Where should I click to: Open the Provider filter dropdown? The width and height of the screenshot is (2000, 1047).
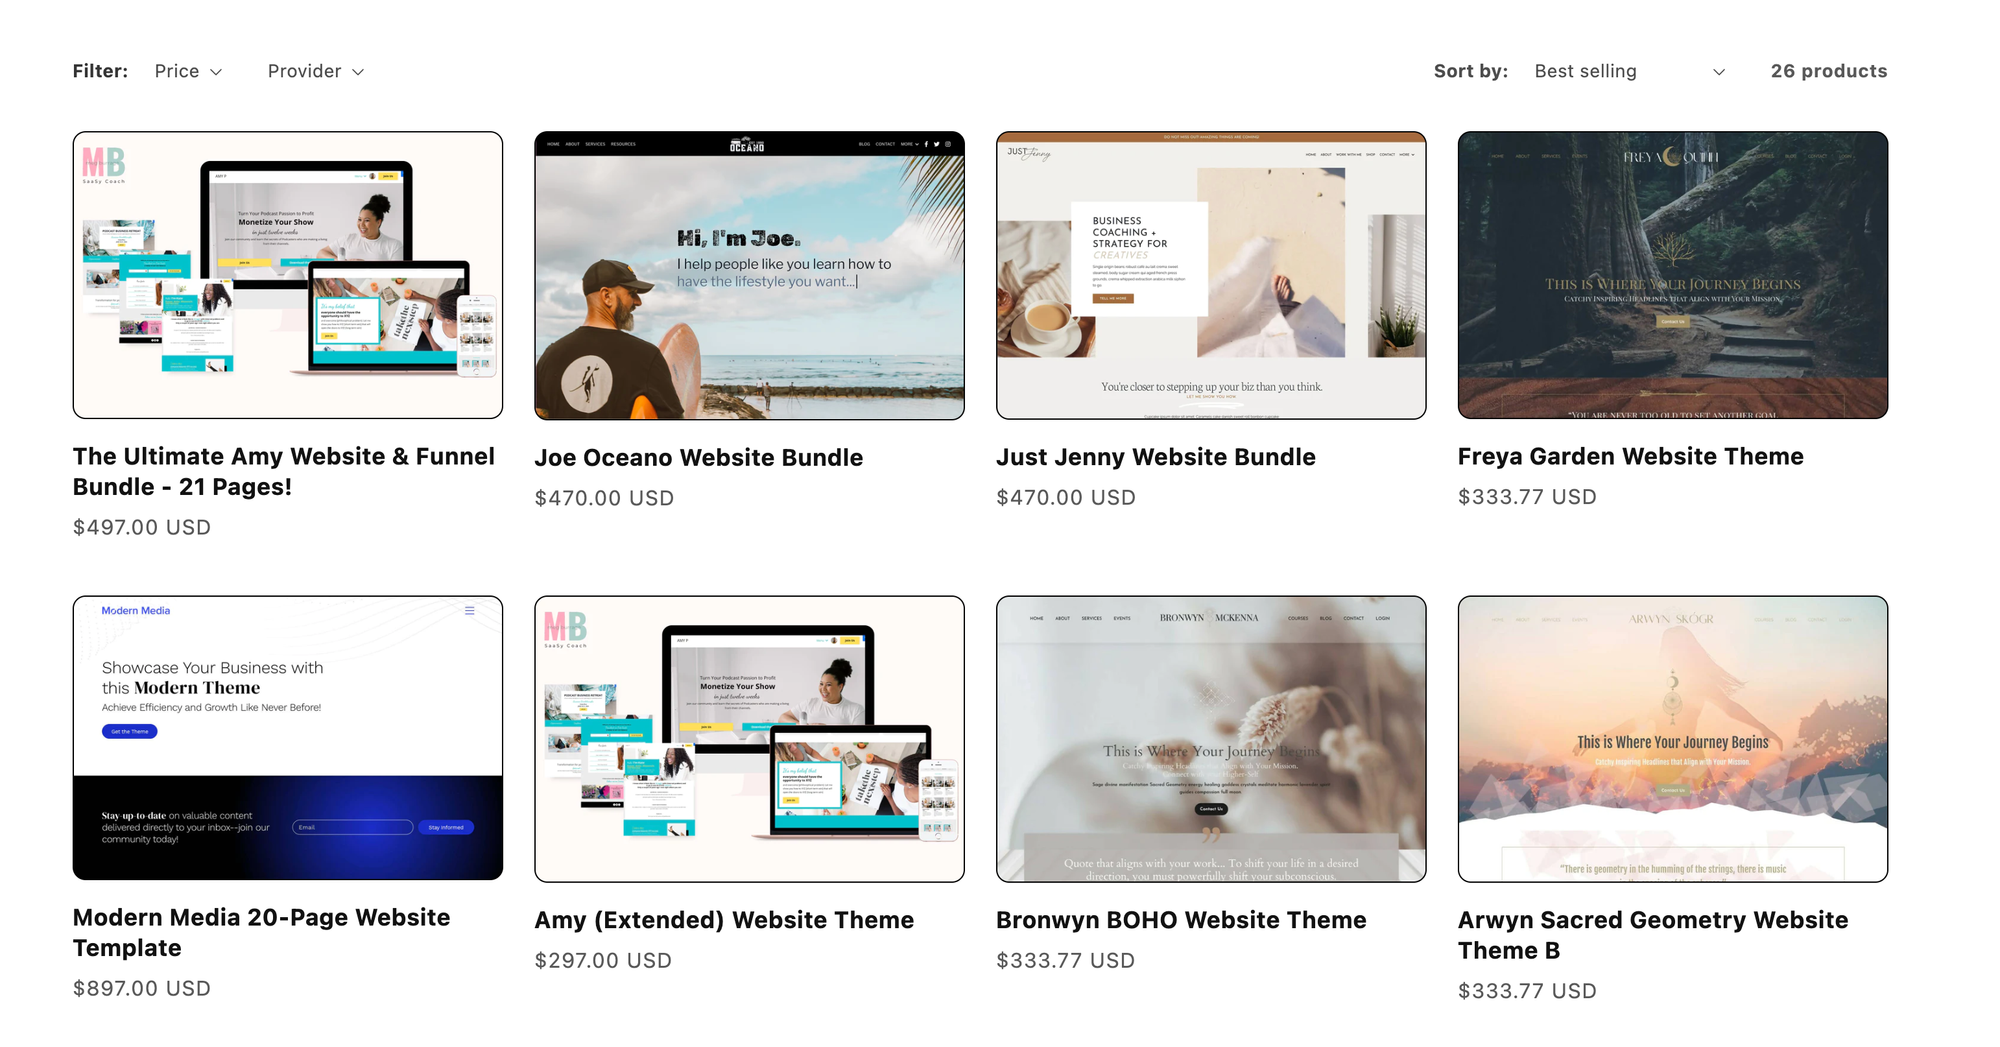tap(315, 71)
